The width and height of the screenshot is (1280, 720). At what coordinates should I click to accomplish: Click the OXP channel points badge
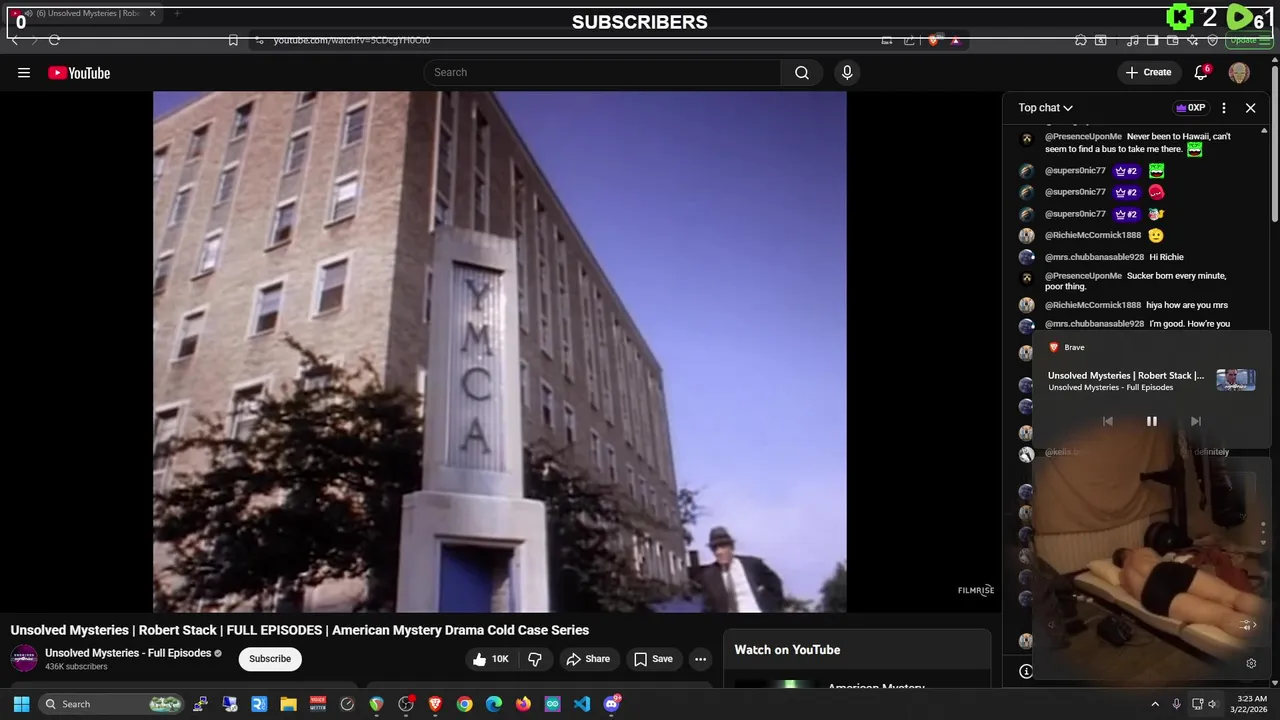coord(1190,108)
